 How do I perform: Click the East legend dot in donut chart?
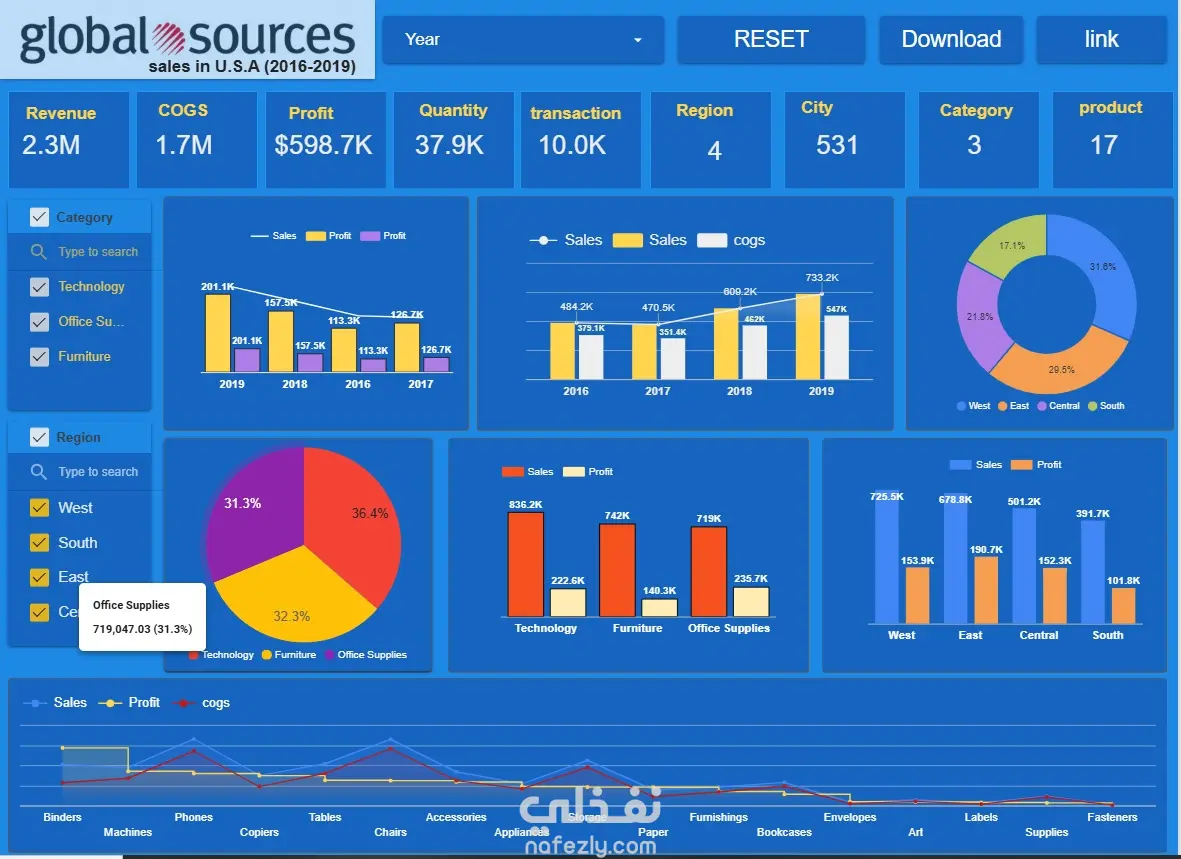pos(1002,406)
